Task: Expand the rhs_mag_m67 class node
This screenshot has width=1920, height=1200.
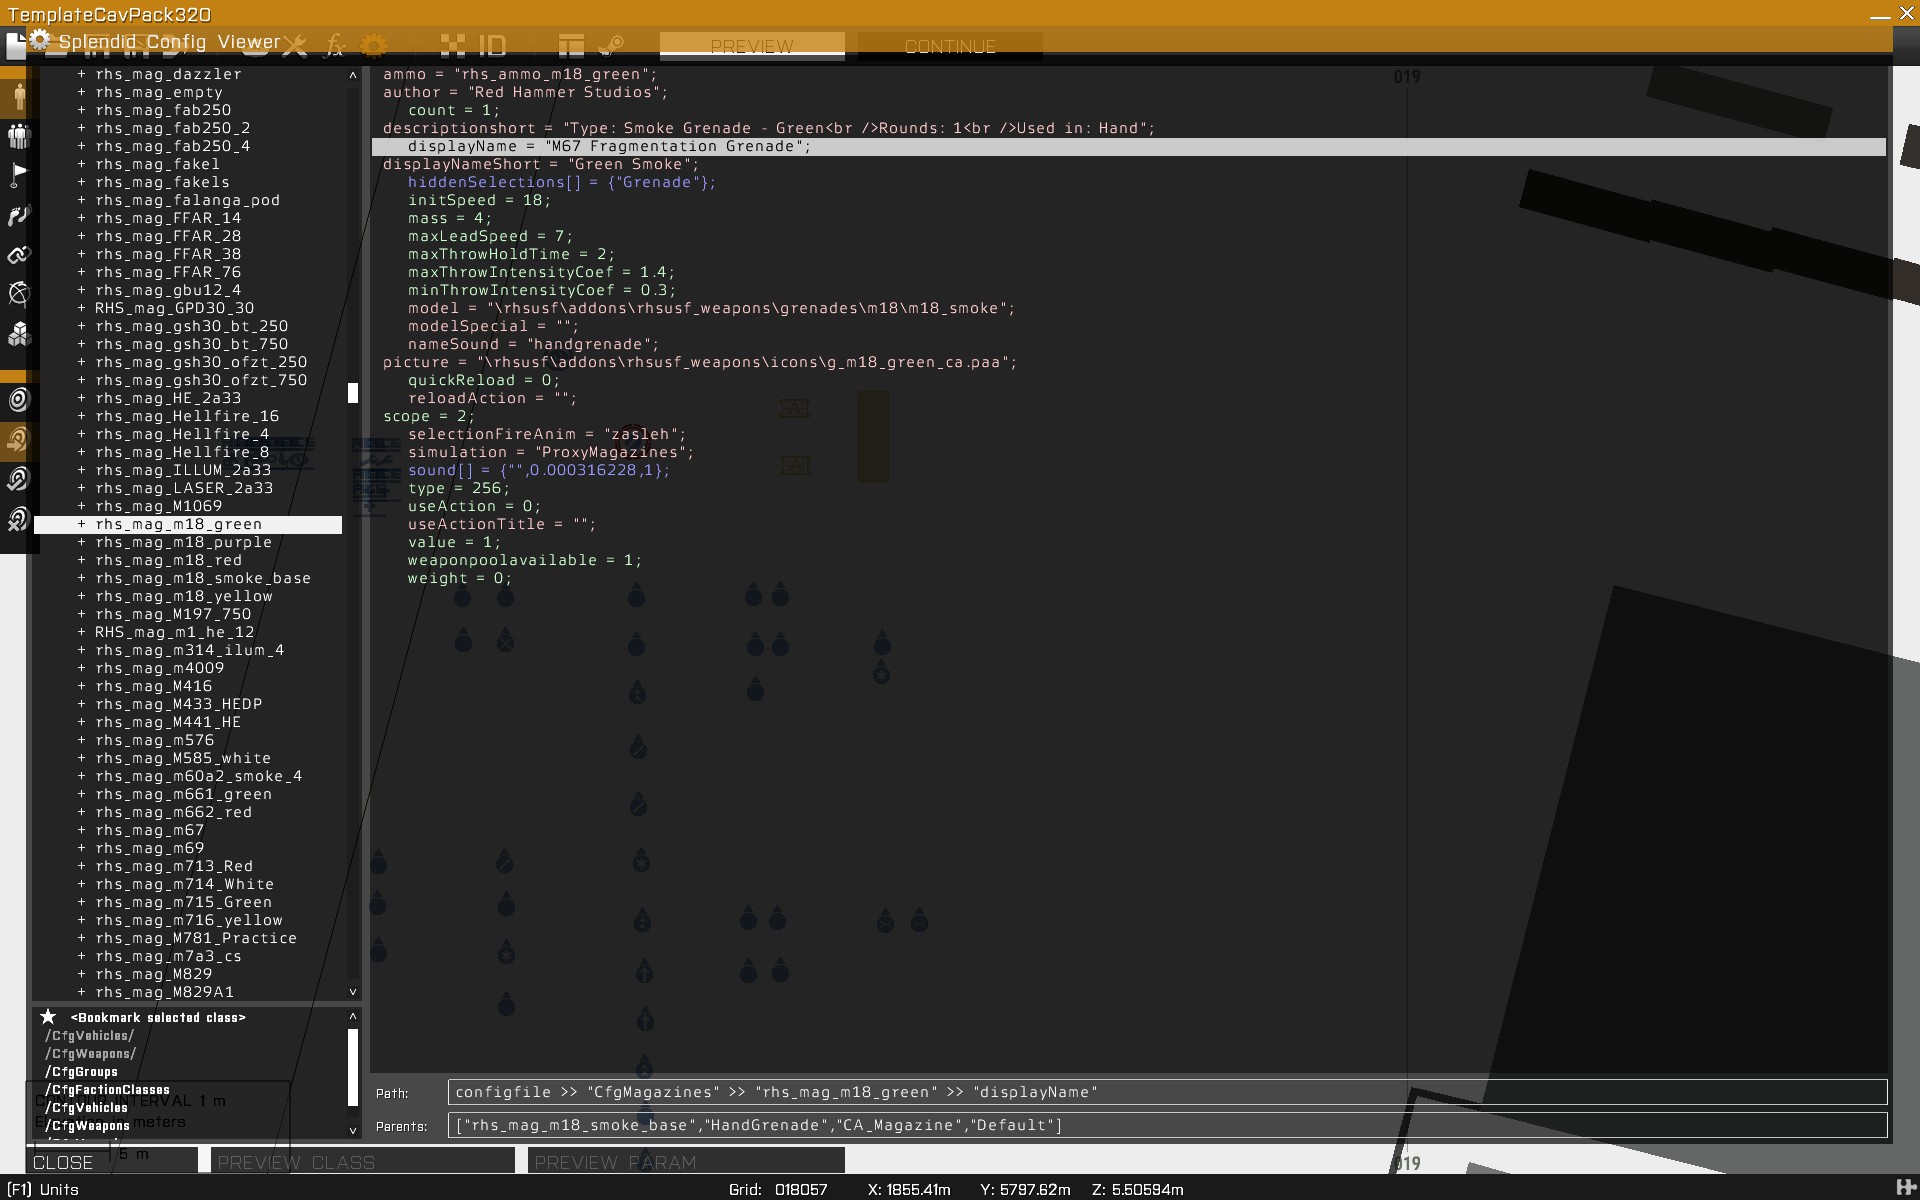Action: point(82,830)
